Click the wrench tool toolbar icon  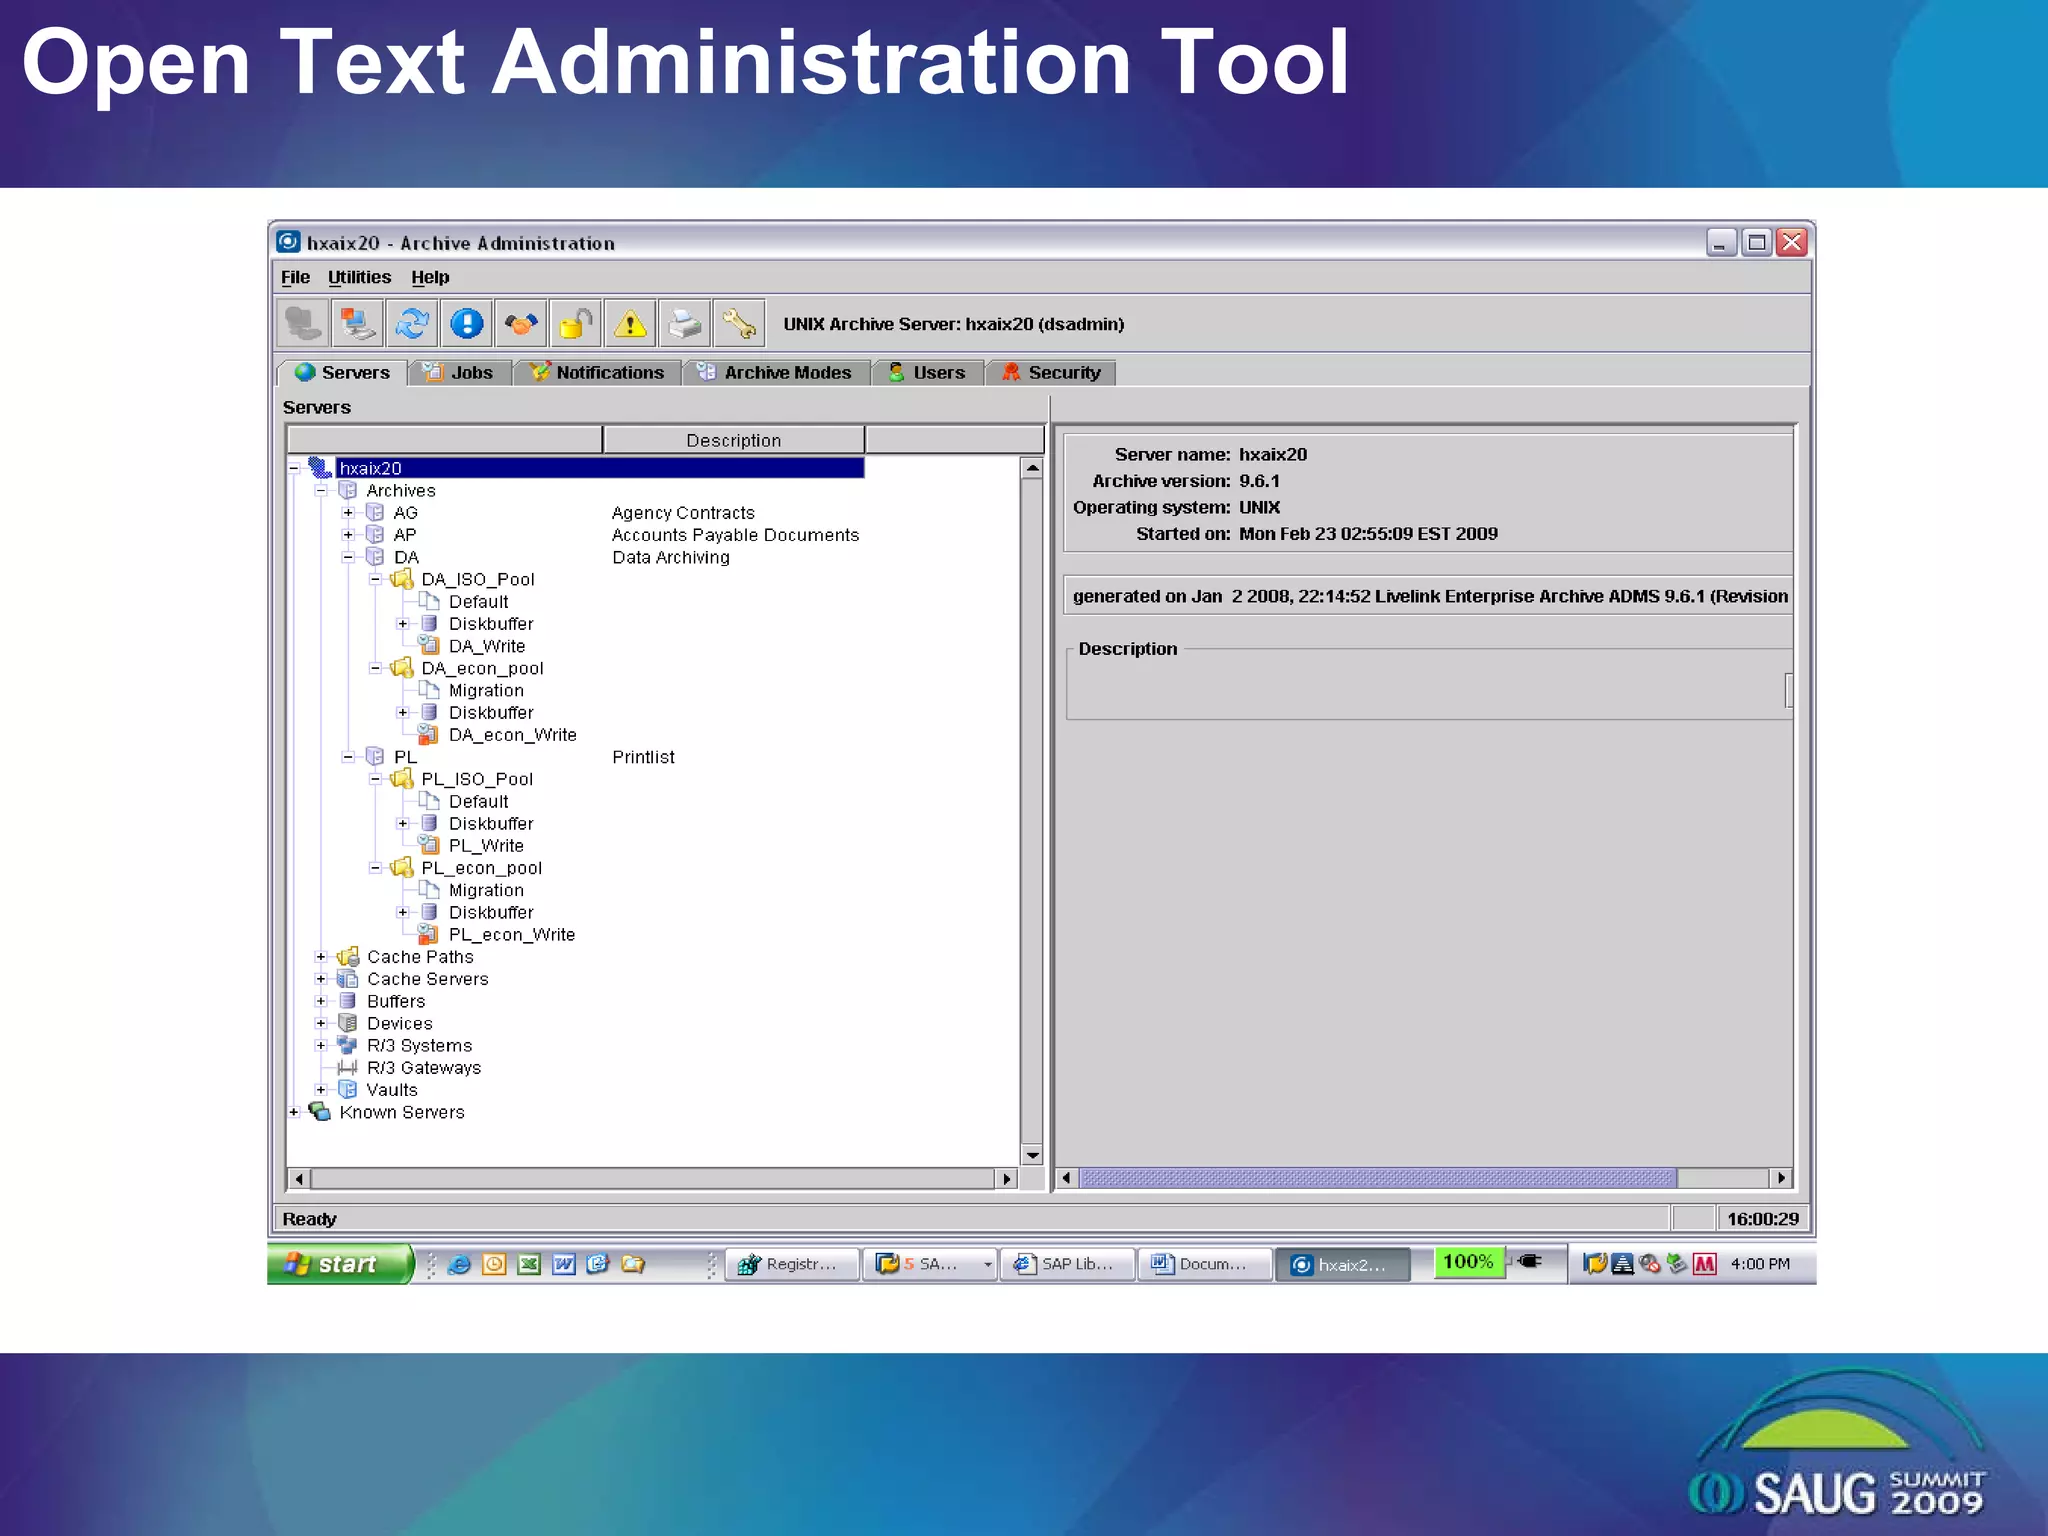tap(740, 324)
